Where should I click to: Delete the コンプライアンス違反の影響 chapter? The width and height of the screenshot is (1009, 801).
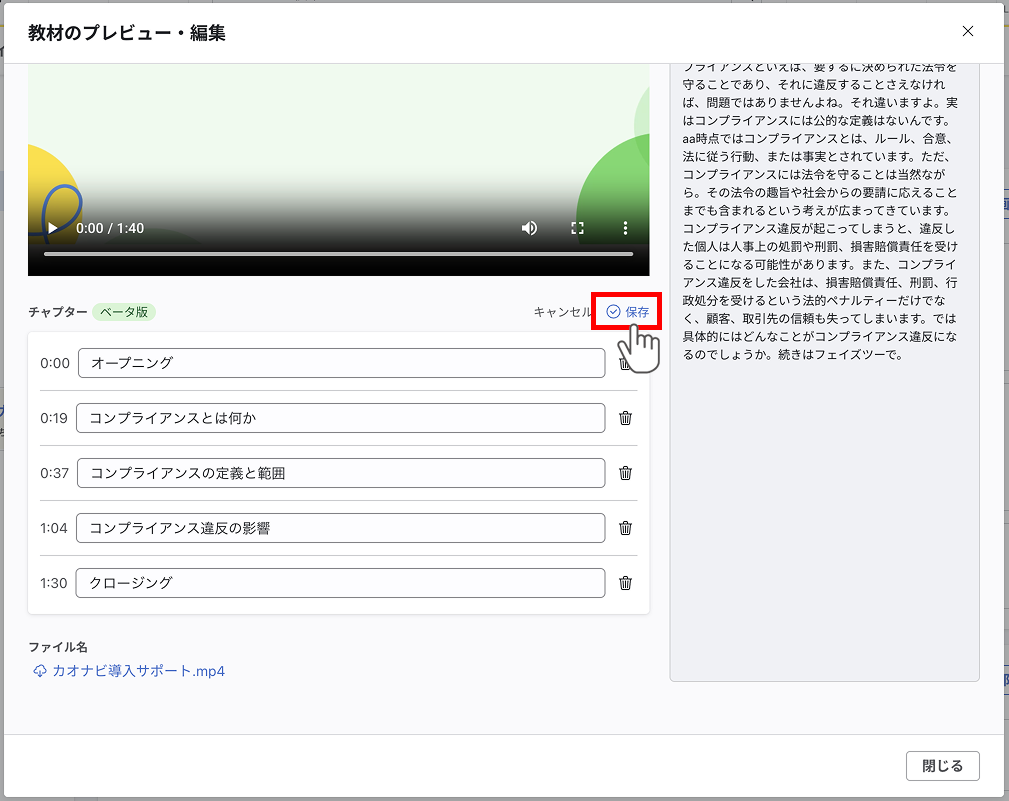pyautogui.click(x=626, y=528)
